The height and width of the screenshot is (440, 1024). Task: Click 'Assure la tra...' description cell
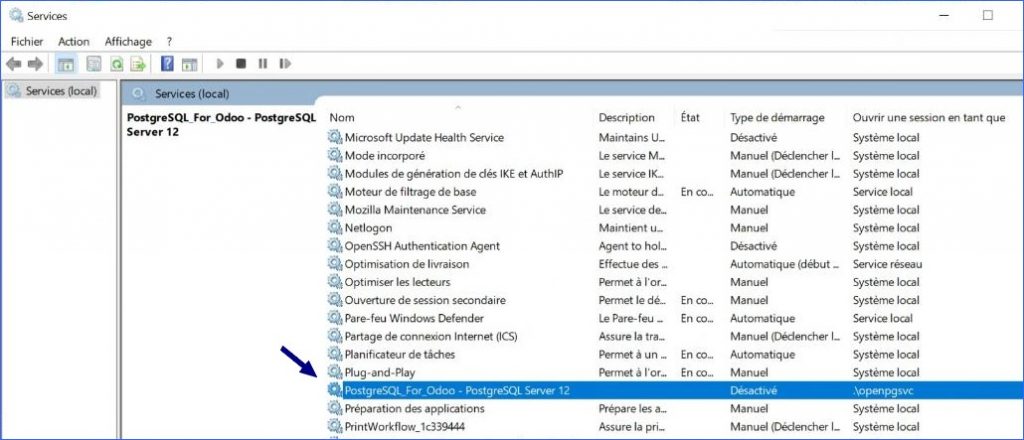[633, 336]
